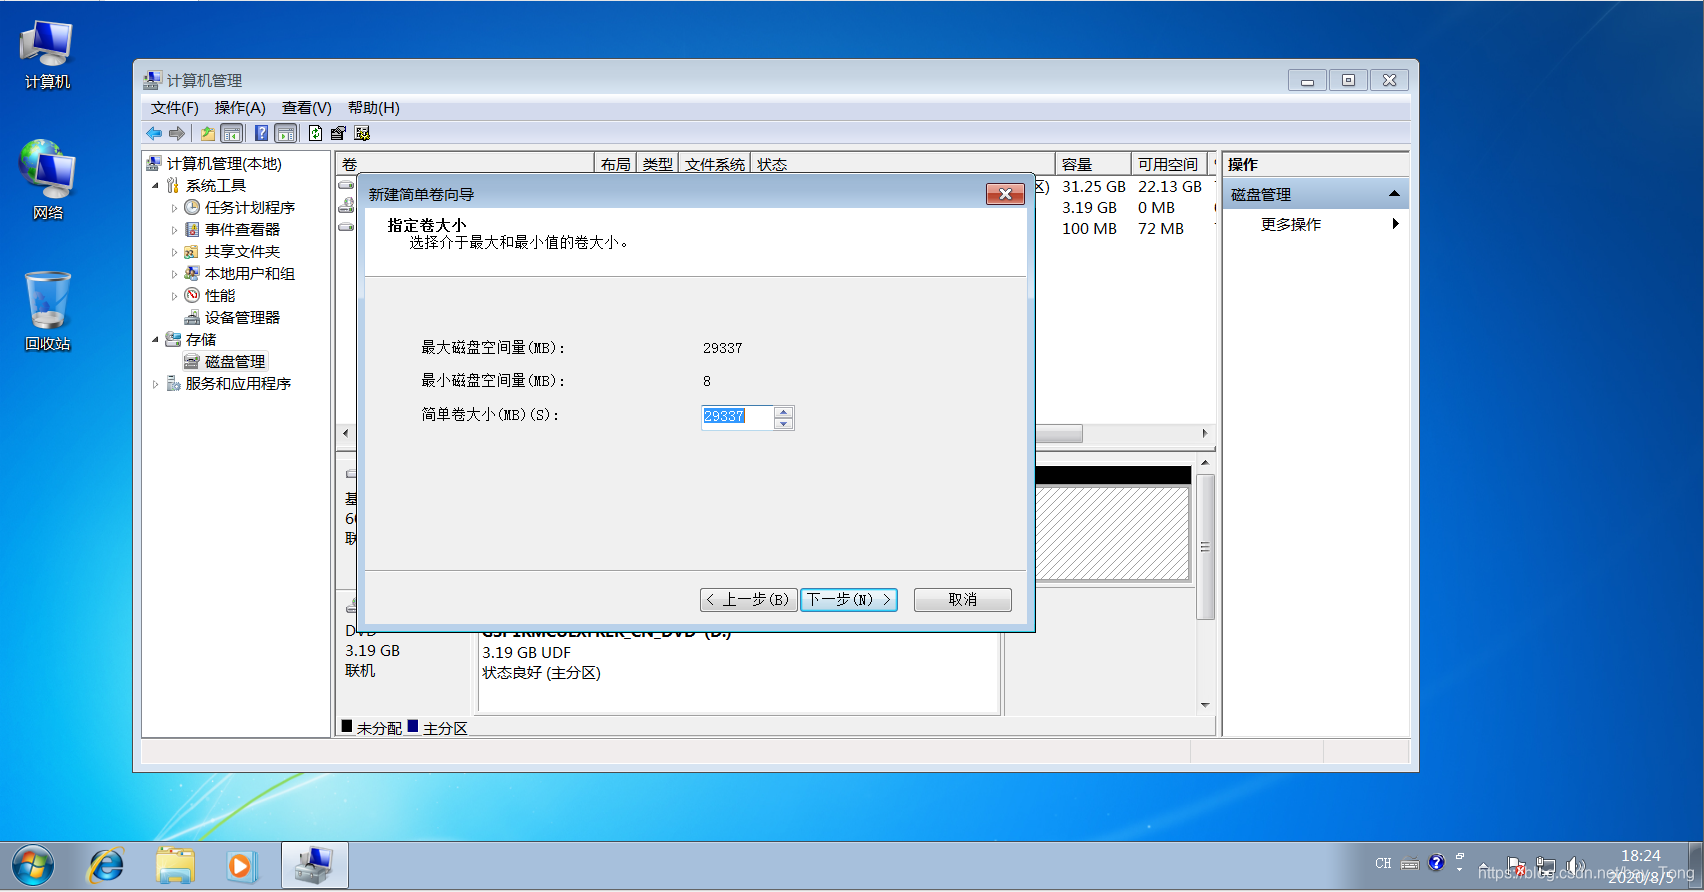Click the Up one level folder icon

[208, 133]
